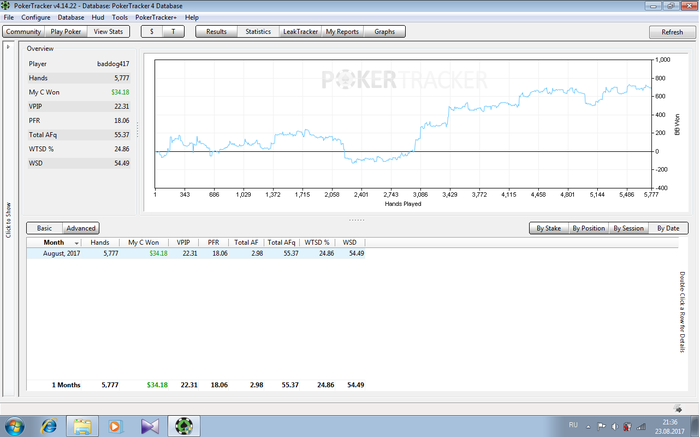The image size is (700, 437).
Task: Open the volume speaker tray icon
Action: [614, 427]
